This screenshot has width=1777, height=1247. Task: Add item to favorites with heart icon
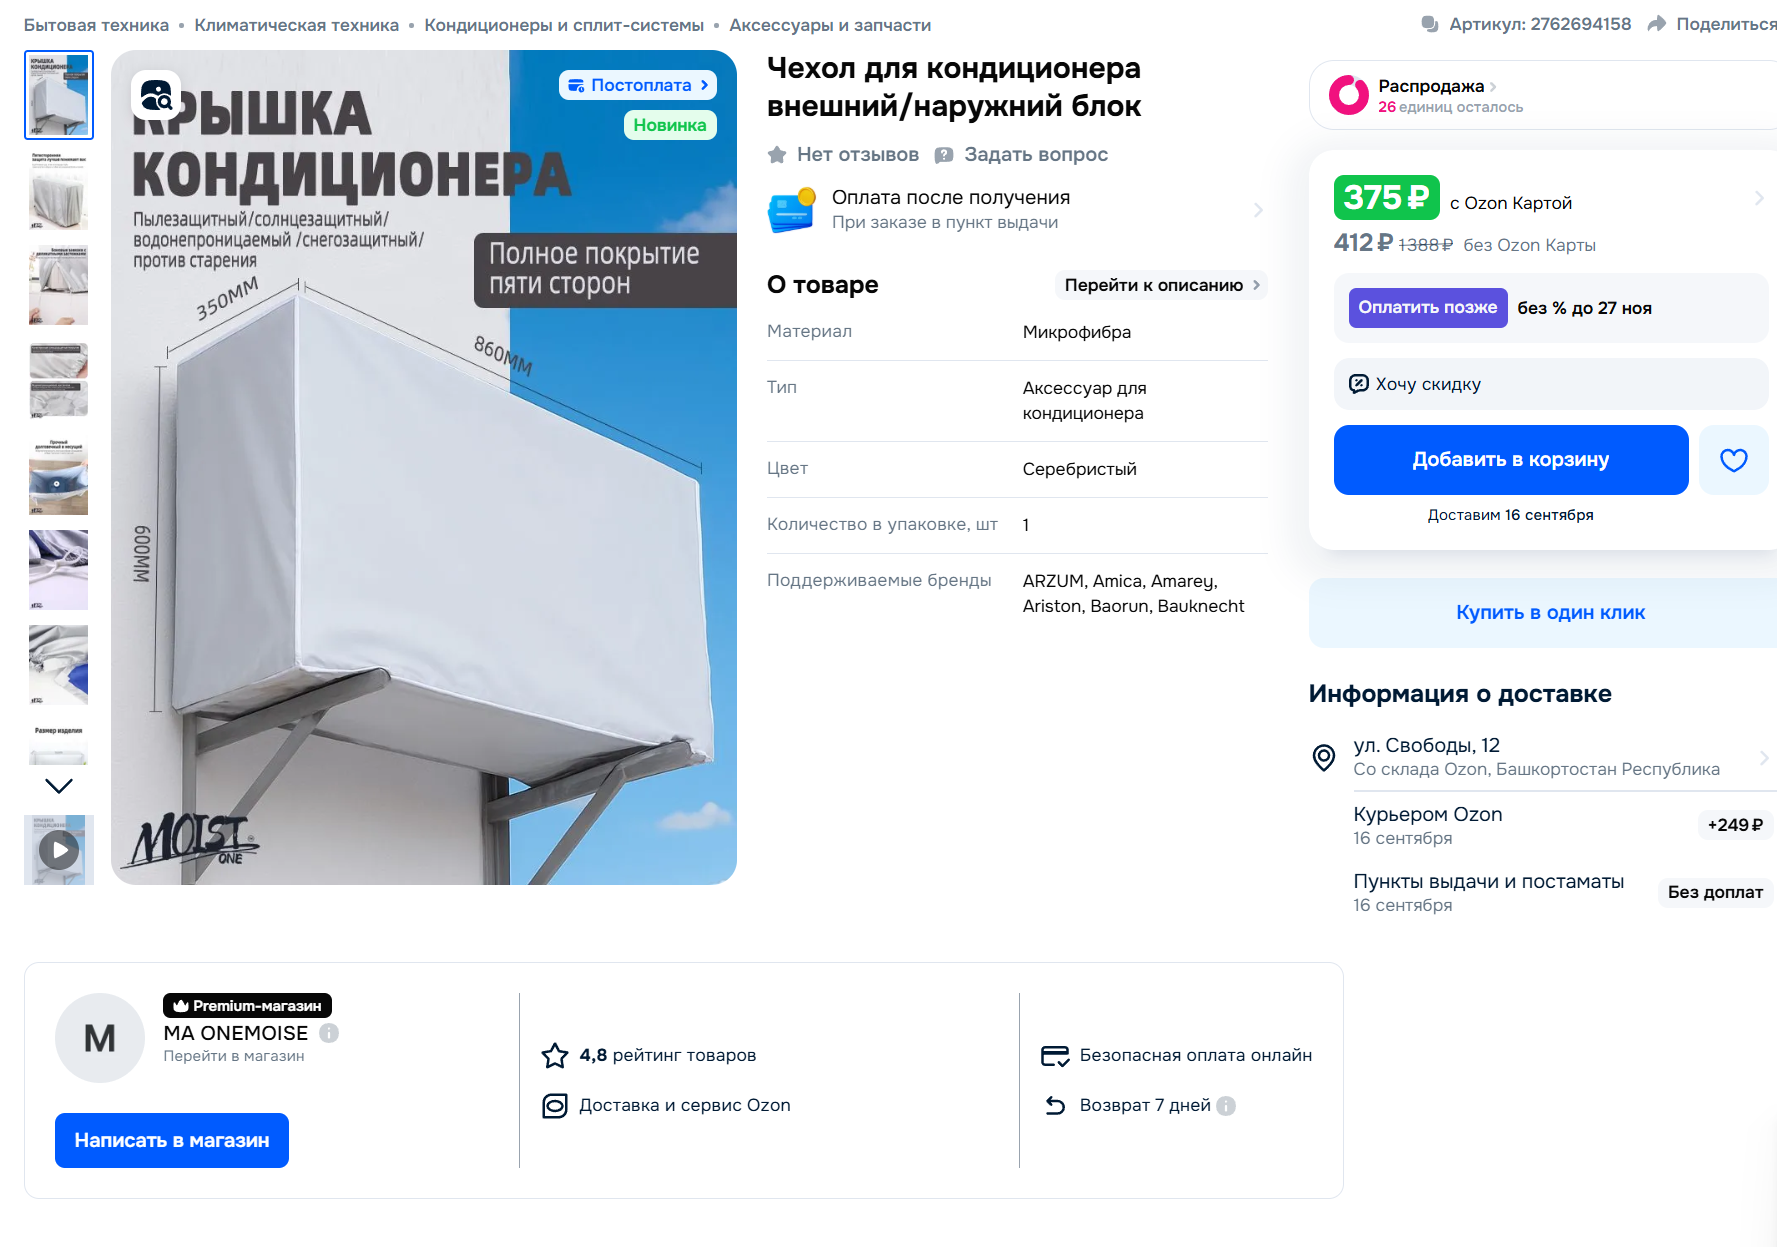[1733, 460]
